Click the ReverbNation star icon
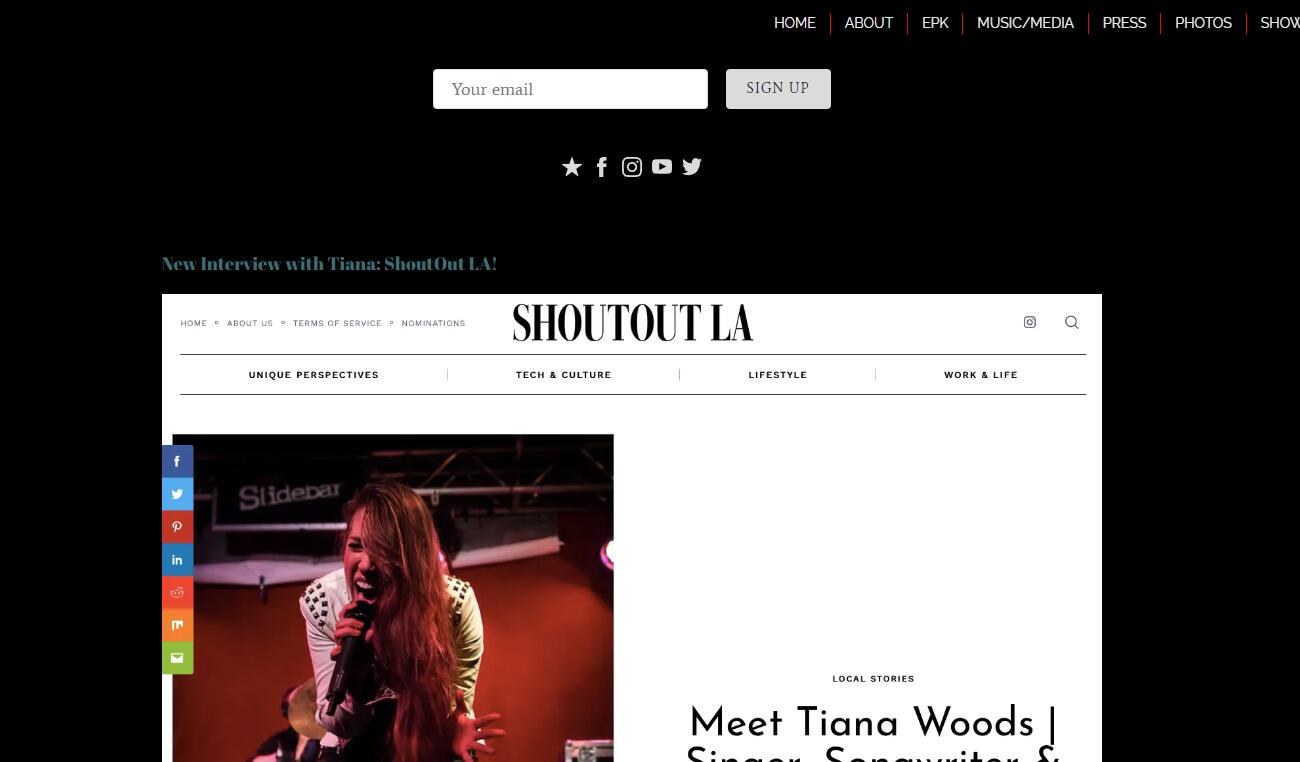This screenshot has height=762, width=1300. click(572, 167)
